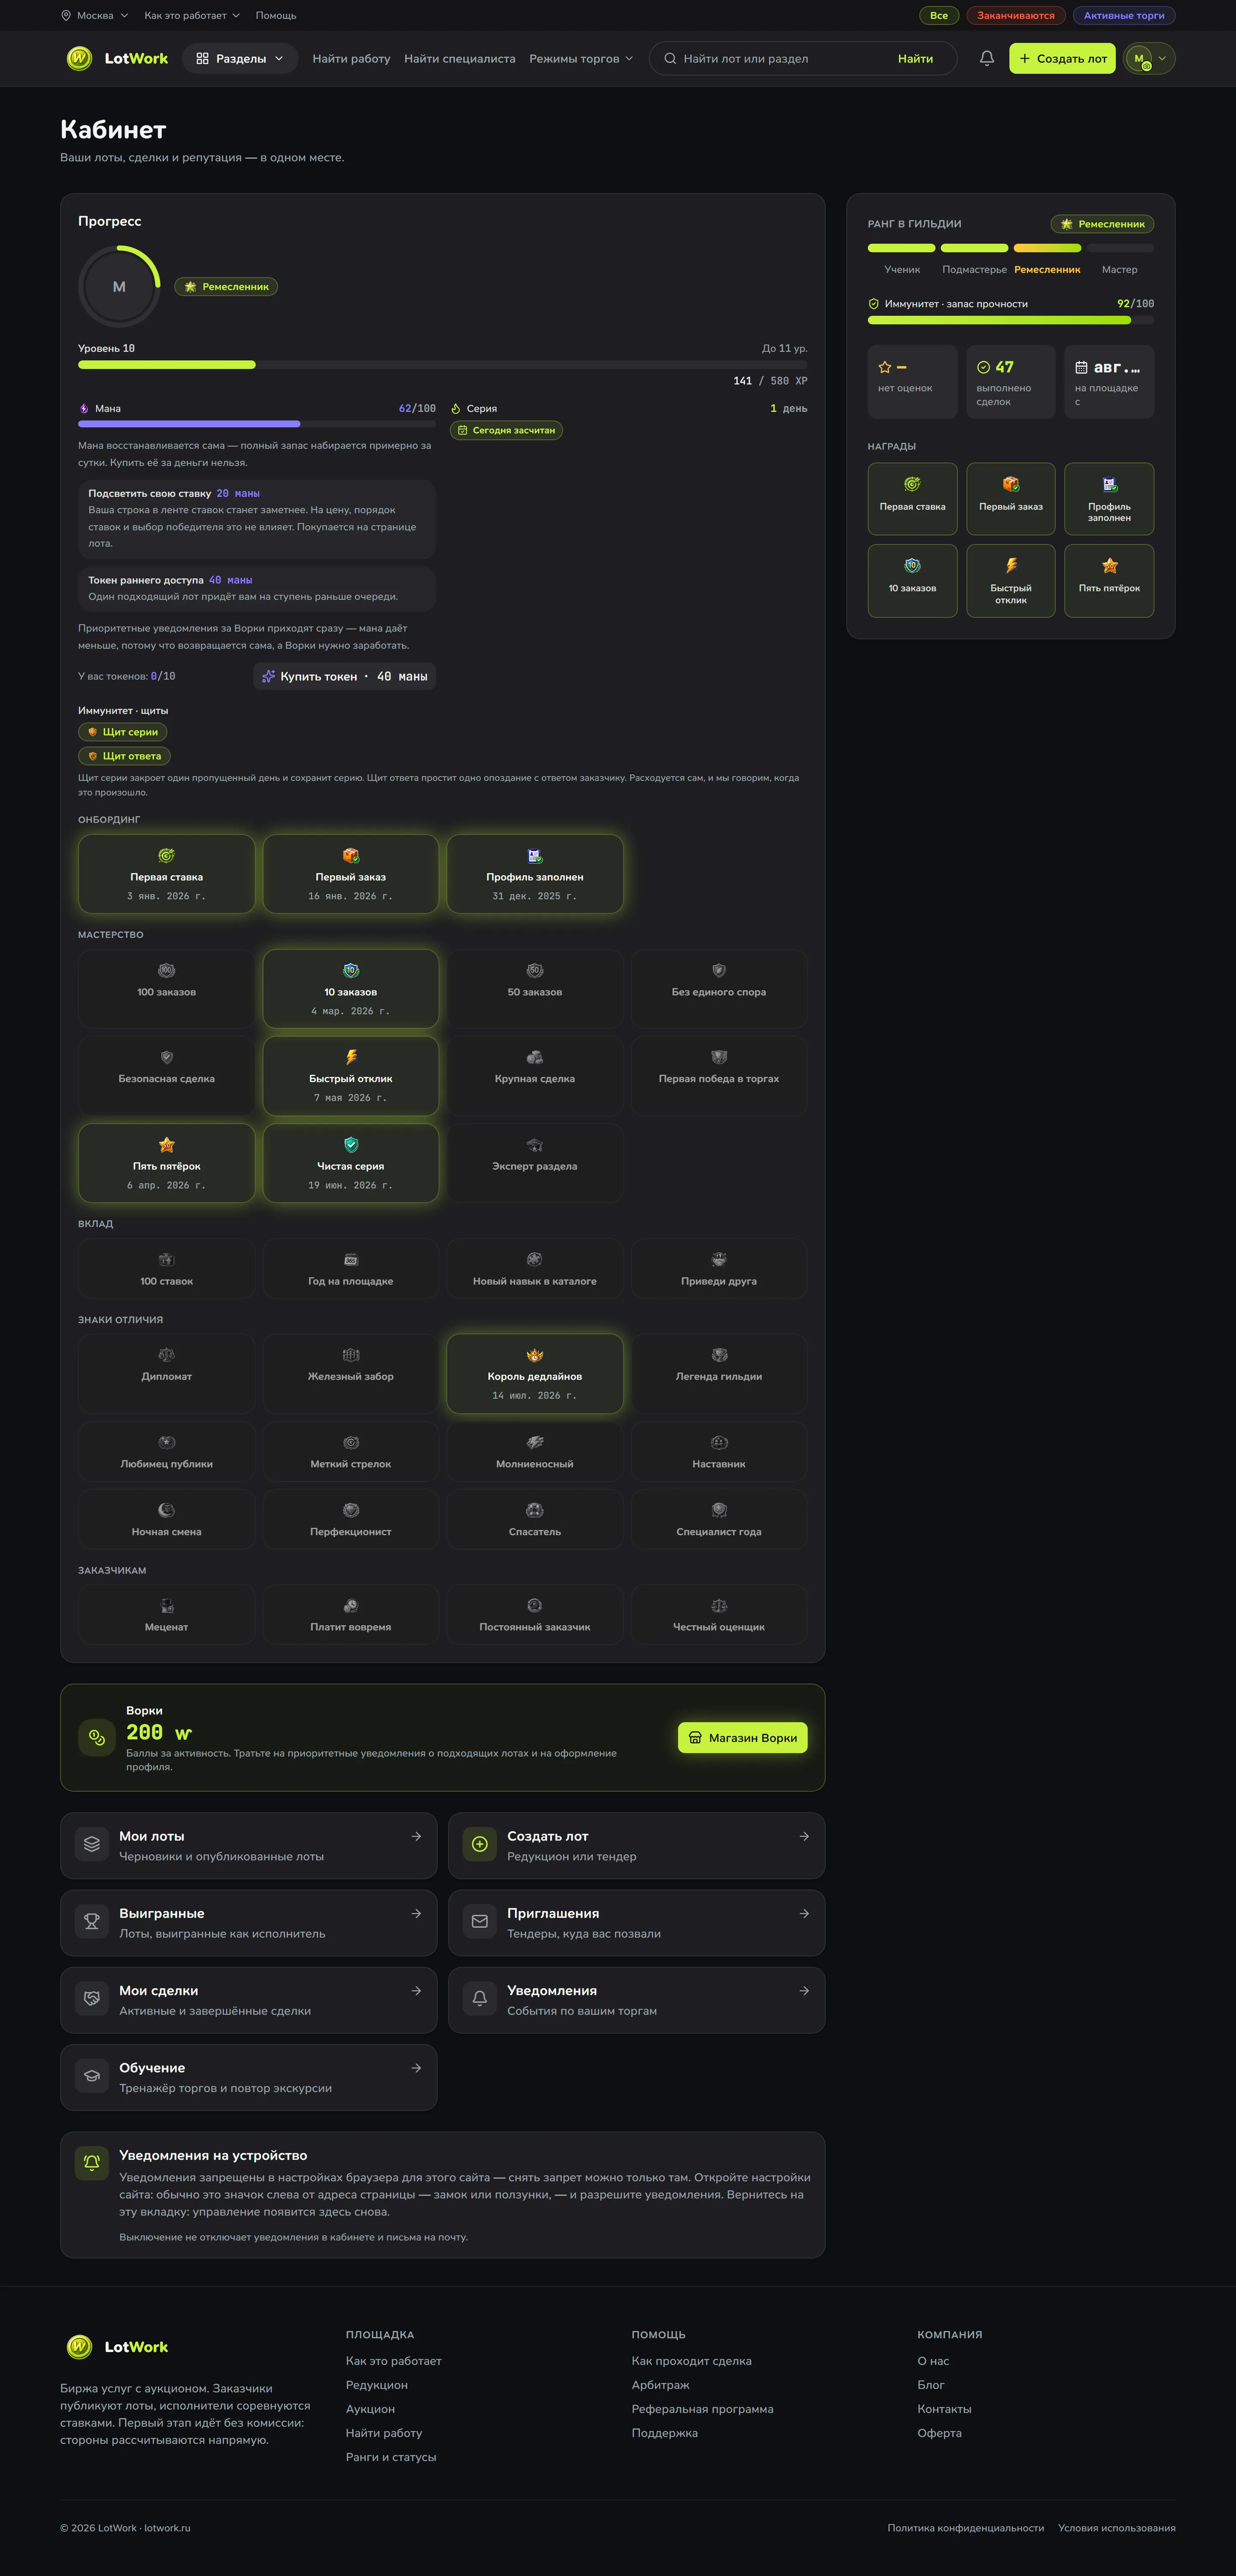This screenshot has width=1236, height=2576.
Task: Click the 'Иммунитет · запас прочности' bar
Action: click(x=1011, y=320)
